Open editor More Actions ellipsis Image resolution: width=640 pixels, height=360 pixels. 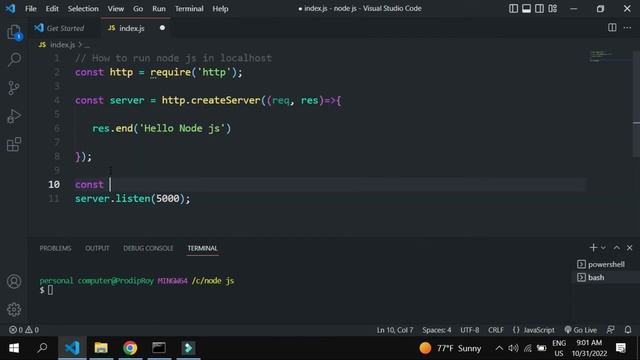tap(627, 28)
